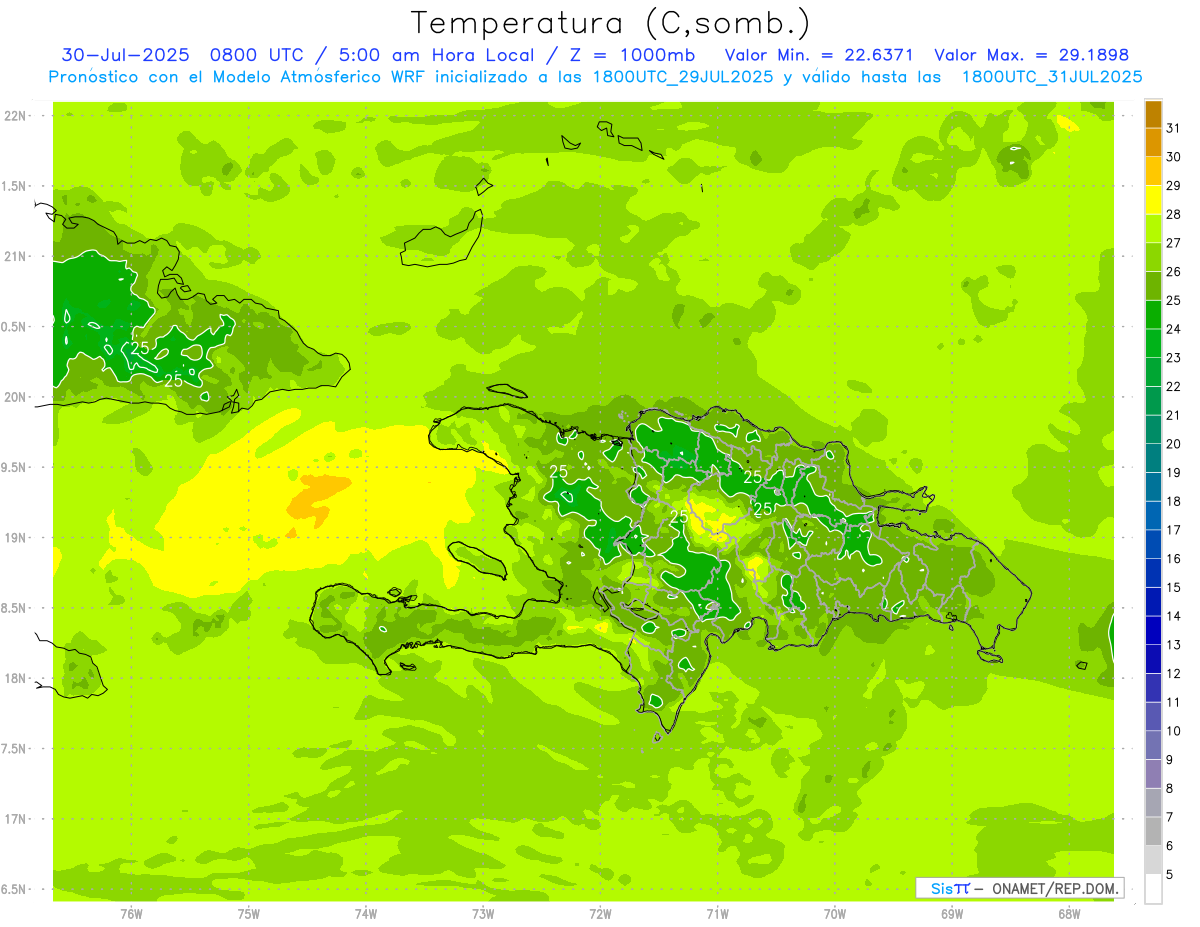Click the 'Valor Max. = 29.1898' value
Image resolution: width=1200 pixels, height=927 pixels.
click(1031, 55)
